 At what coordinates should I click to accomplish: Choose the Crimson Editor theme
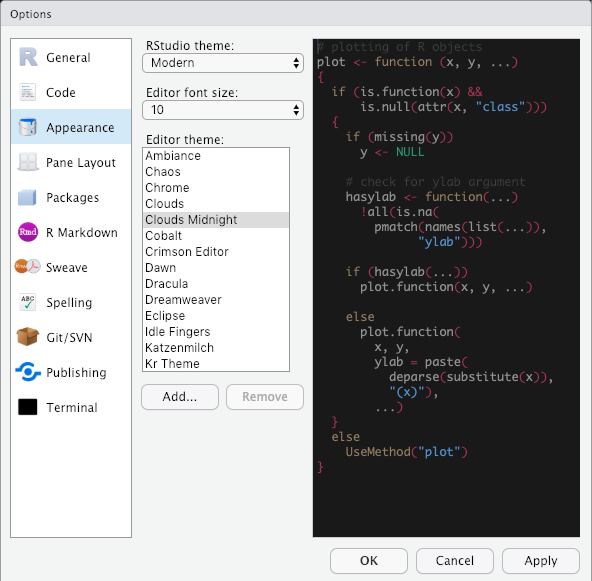point(216,251)
